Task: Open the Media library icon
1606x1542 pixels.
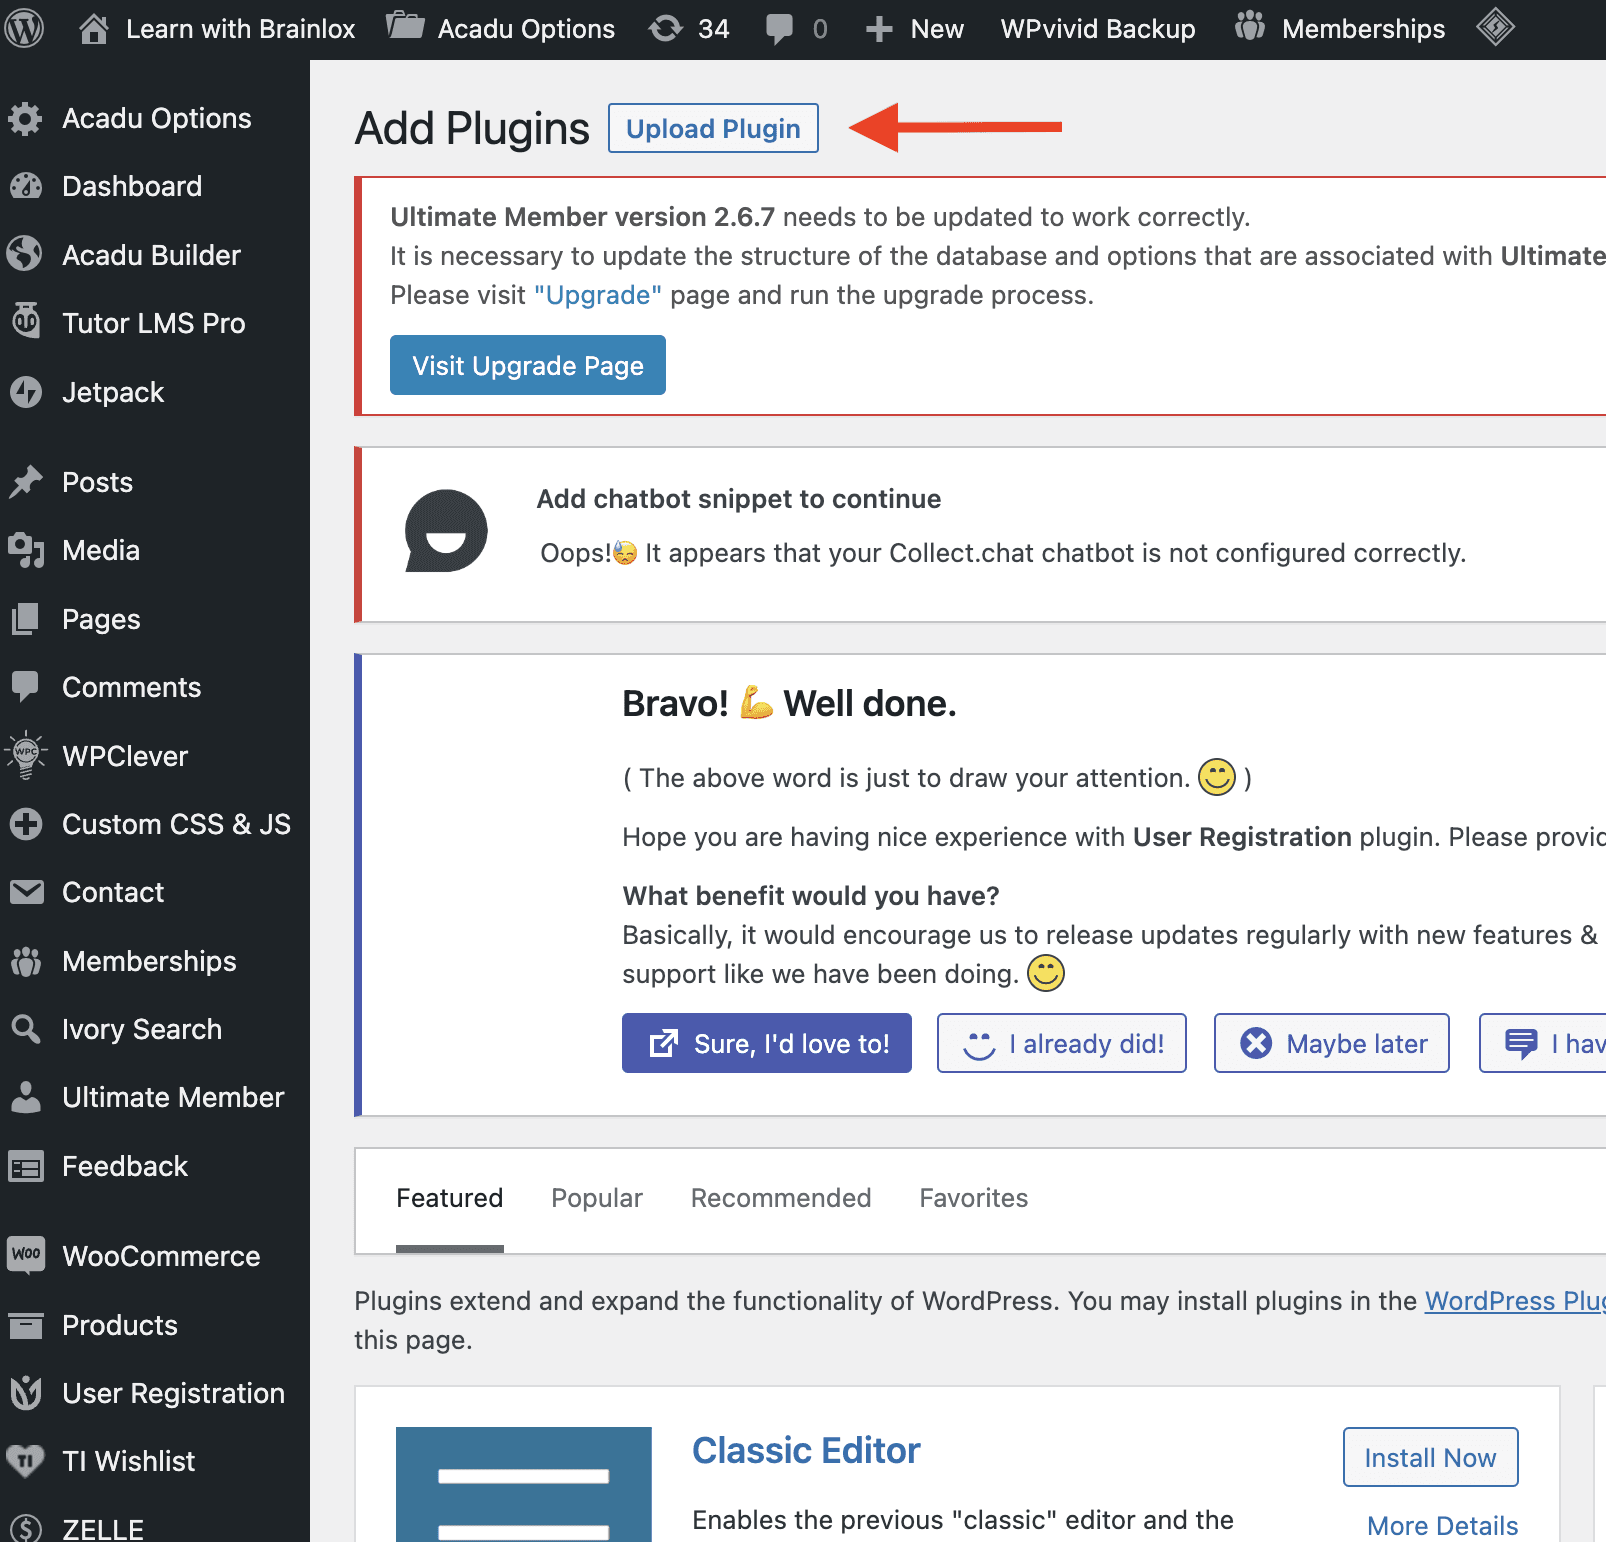Action: coord(27,550)
